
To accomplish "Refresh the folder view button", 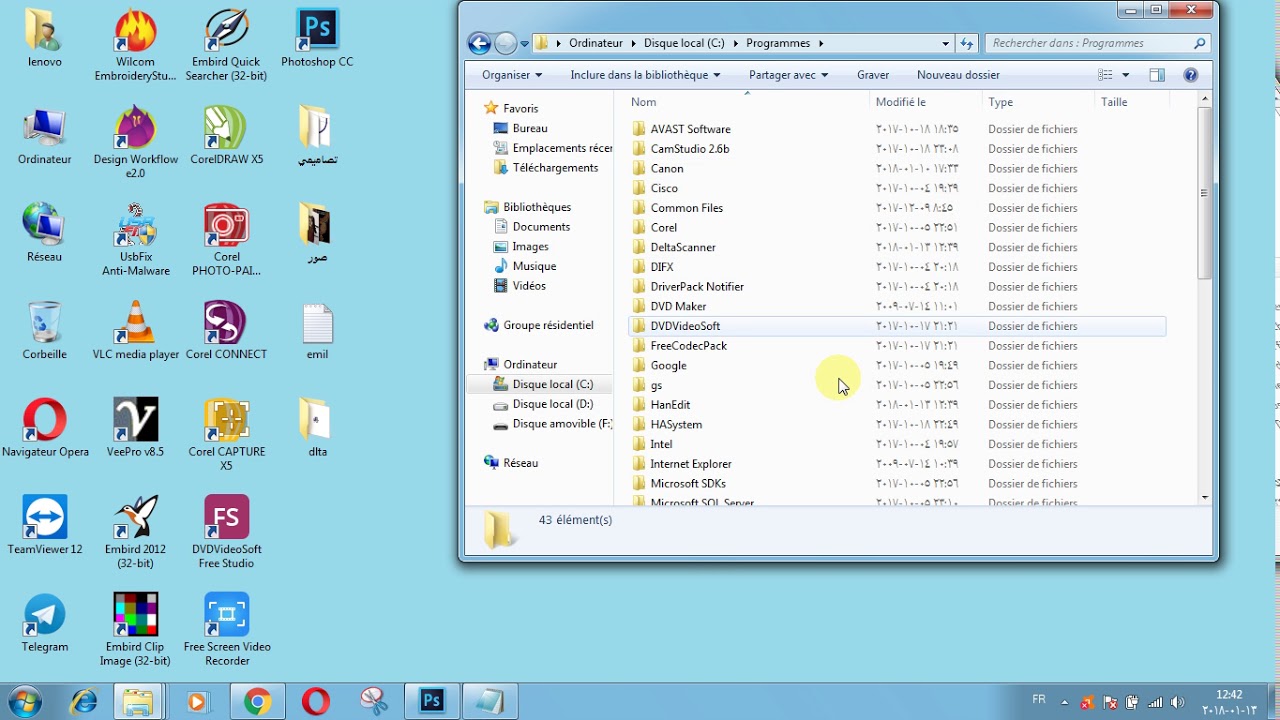I will [x=967, y=44].
